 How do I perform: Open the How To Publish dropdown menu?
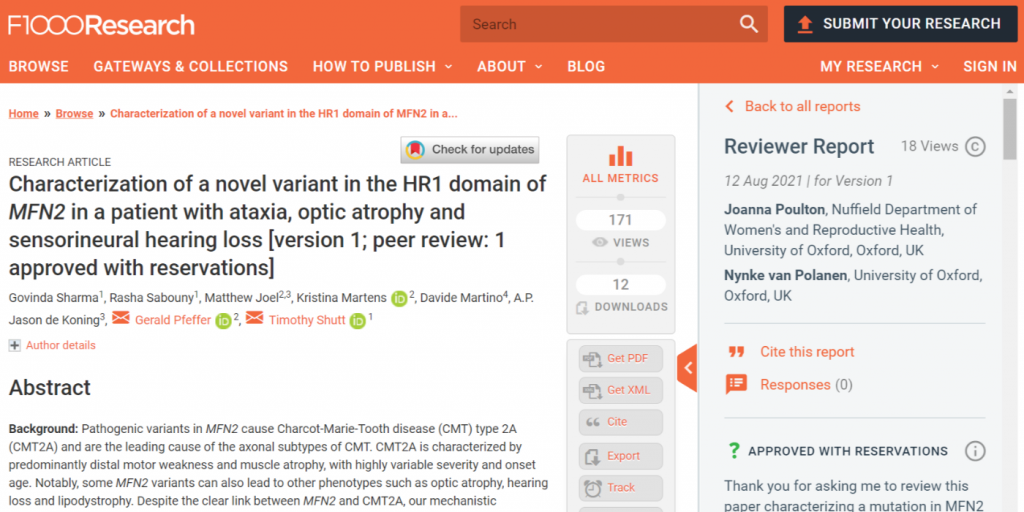click(x=382, y=66)
